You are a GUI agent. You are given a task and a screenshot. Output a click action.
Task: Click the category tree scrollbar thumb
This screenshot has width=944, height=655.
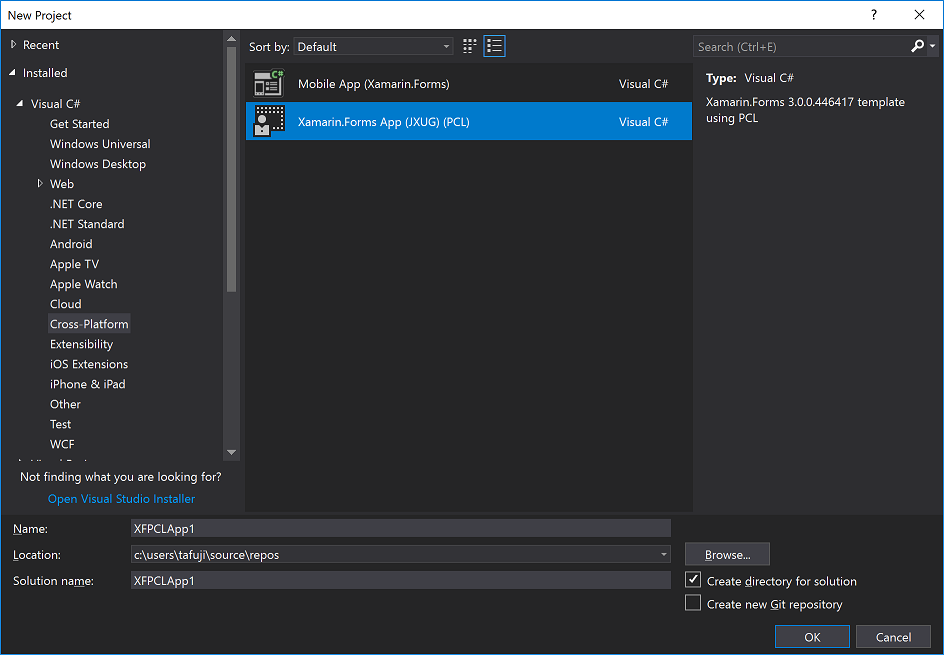(x=231, y=170)
